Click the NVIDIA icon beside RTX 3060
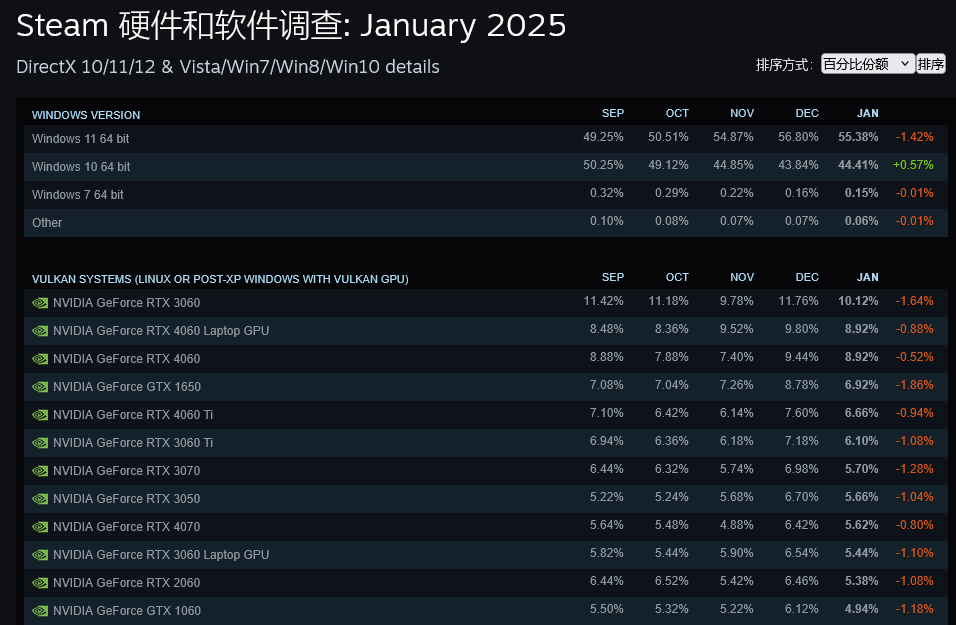The image size is (956, 625). click(40, 302)
